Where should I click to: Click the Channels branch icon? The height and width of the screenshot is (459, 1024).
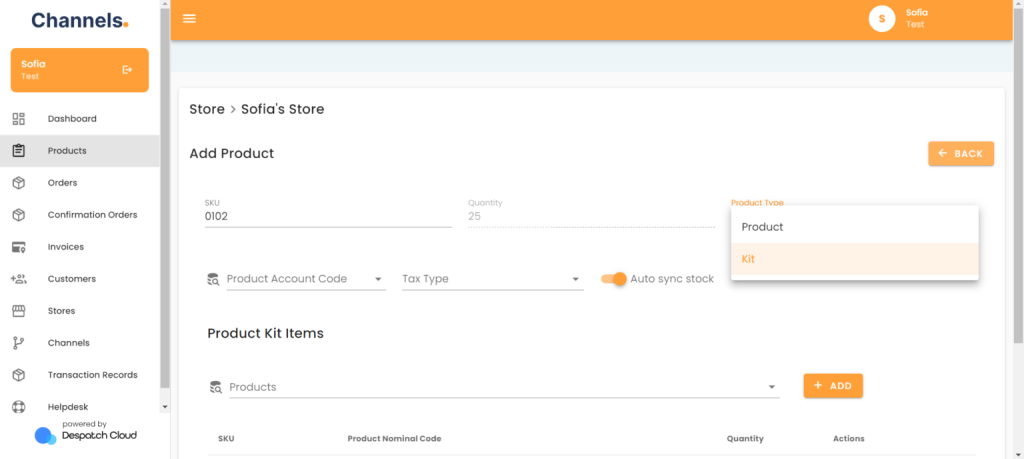pos(19,343)
